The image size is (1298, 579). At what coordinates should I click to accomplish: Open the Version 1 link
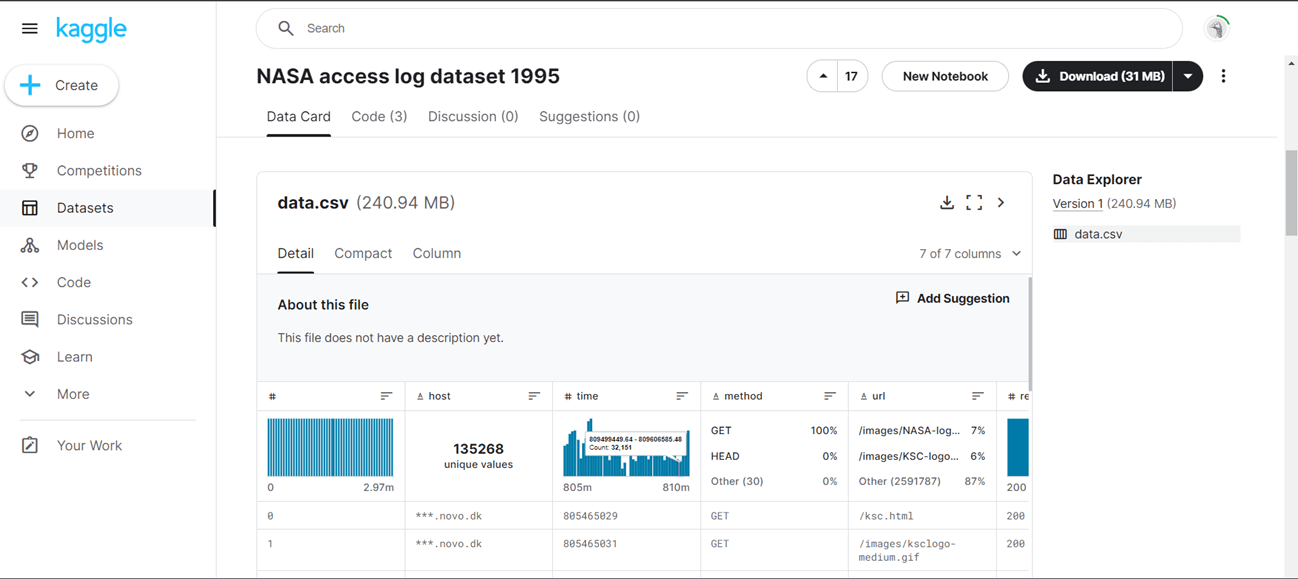[x=1078, y=204]
